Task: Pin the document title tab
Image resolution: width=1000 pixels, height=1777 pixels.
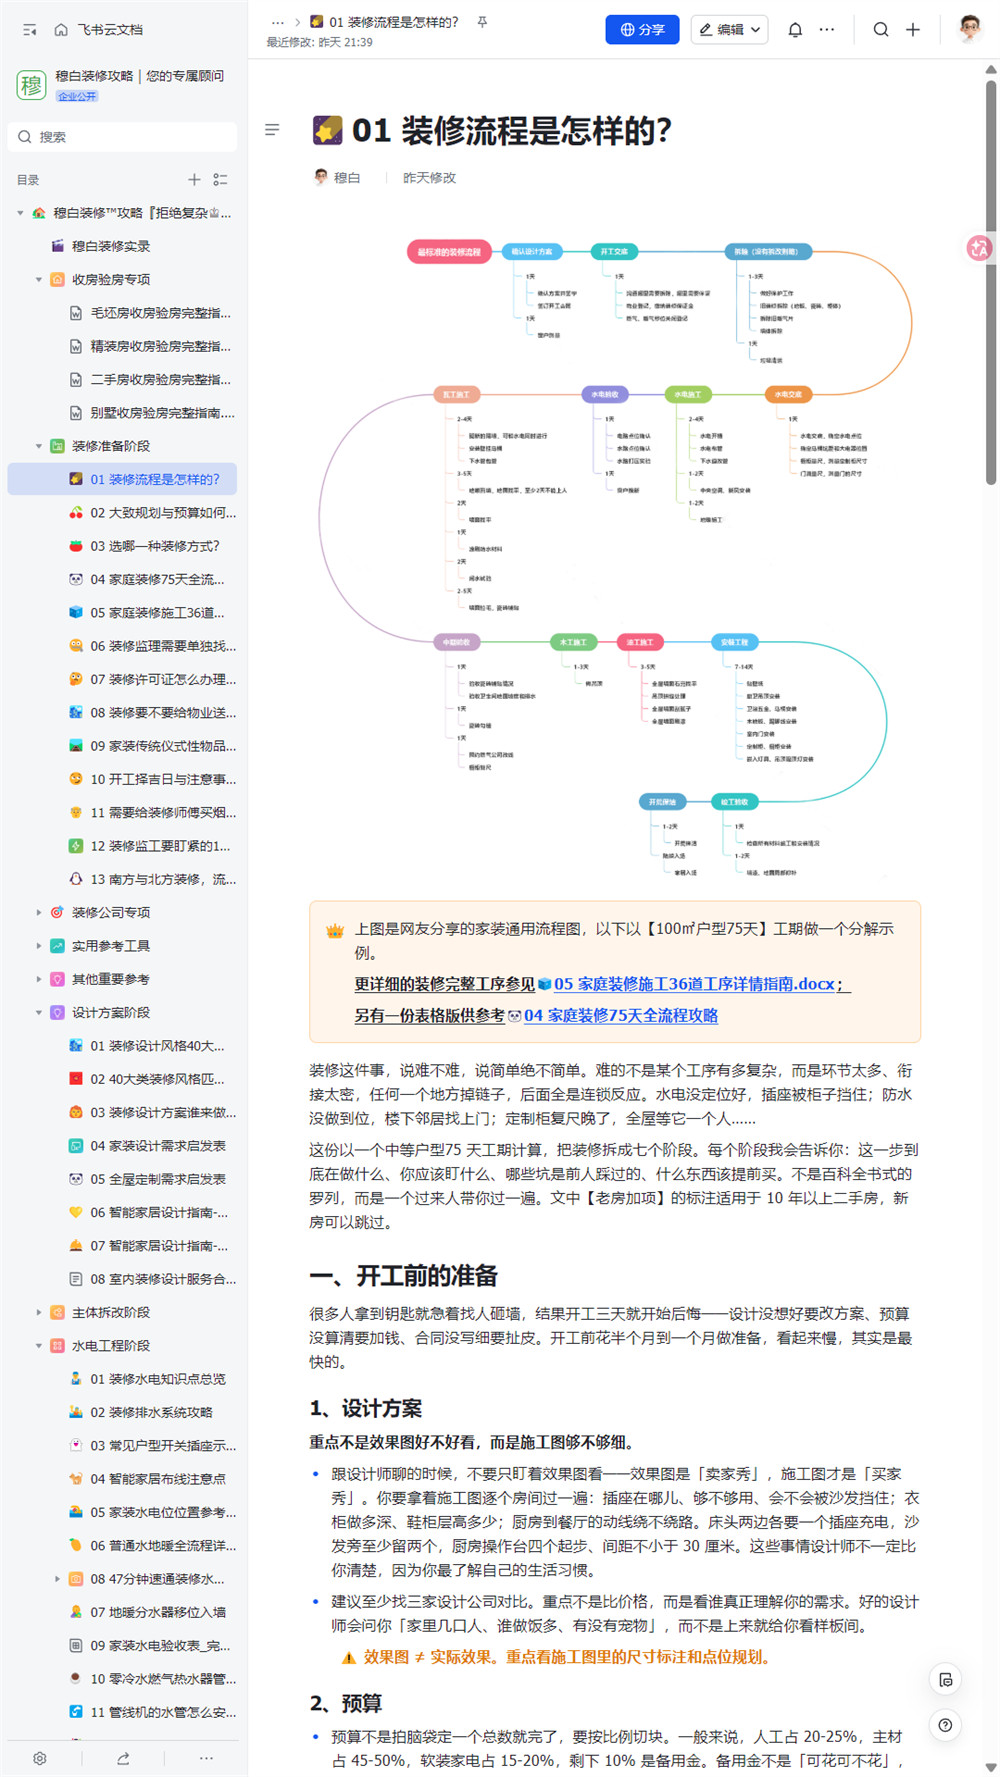Action: coord(482,21)
